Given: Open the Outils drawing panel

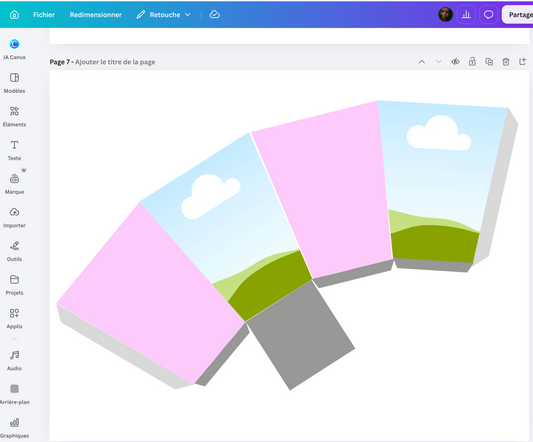Looking at the screenshot, I should click(14, 251).
